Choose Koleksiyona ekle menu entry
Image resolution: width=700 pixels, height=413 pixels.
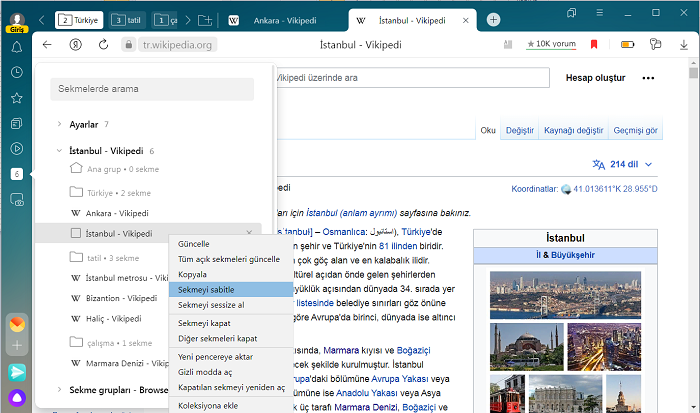coord(231,405)
